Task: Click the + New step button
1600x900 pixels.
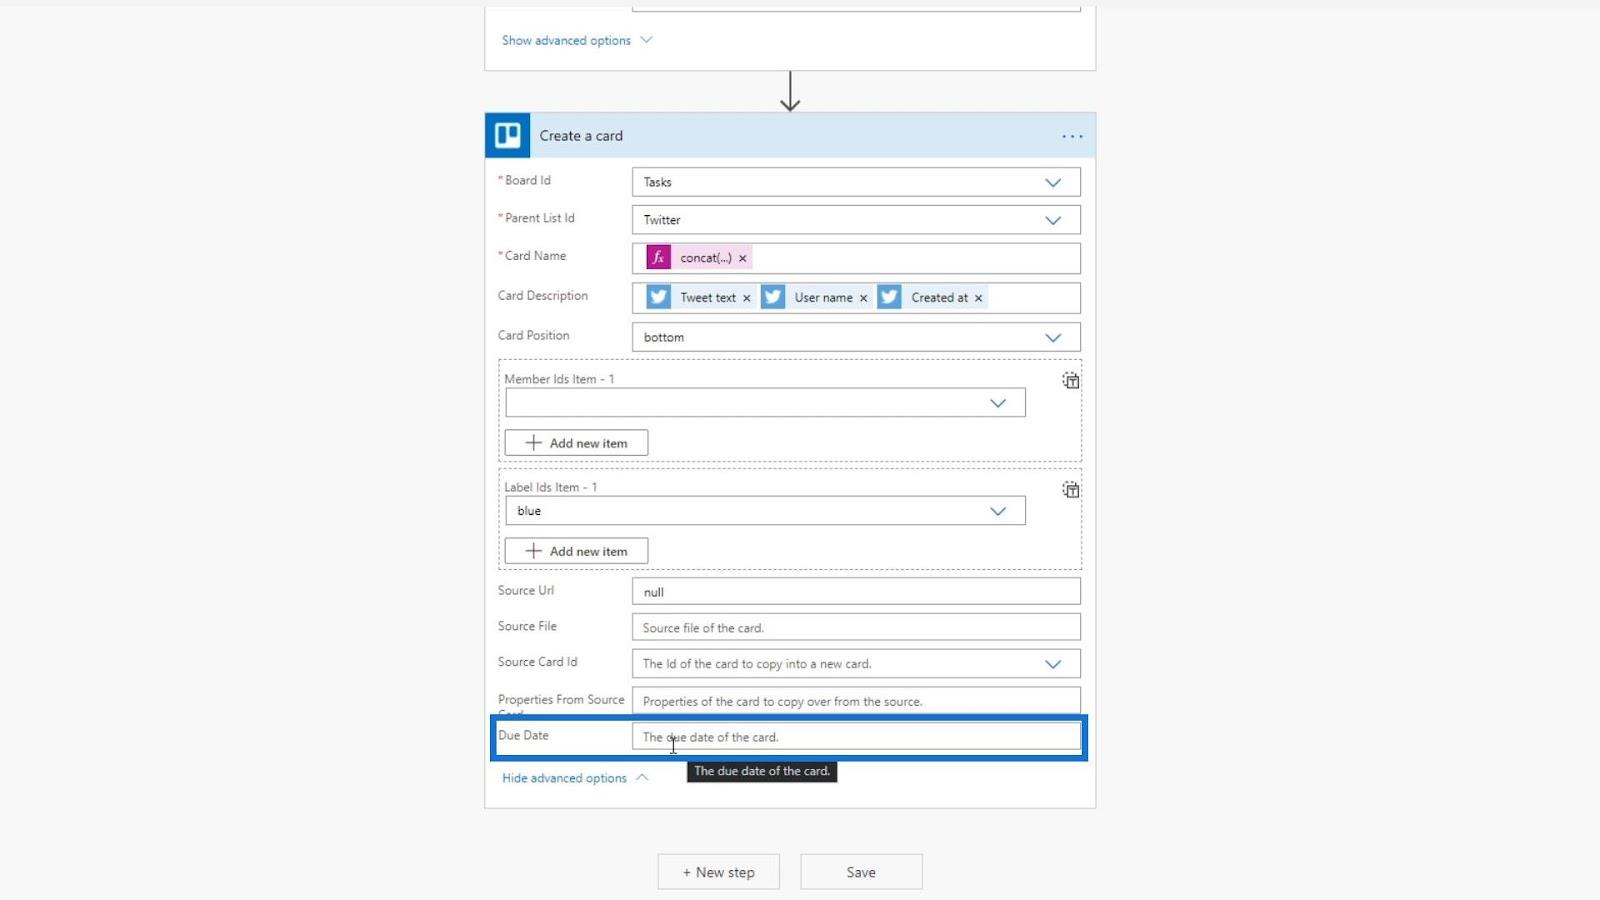Action: coord(719,872)
